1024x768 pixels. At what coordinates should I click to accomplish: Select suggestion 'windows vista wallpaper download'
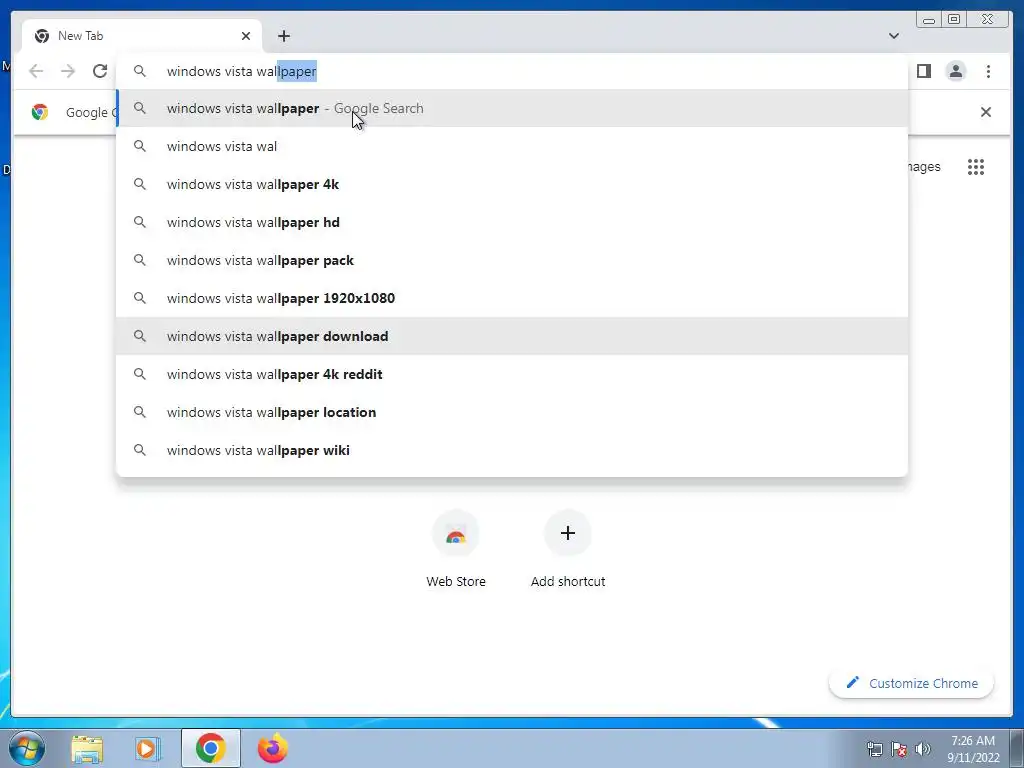tap(512, 336)
